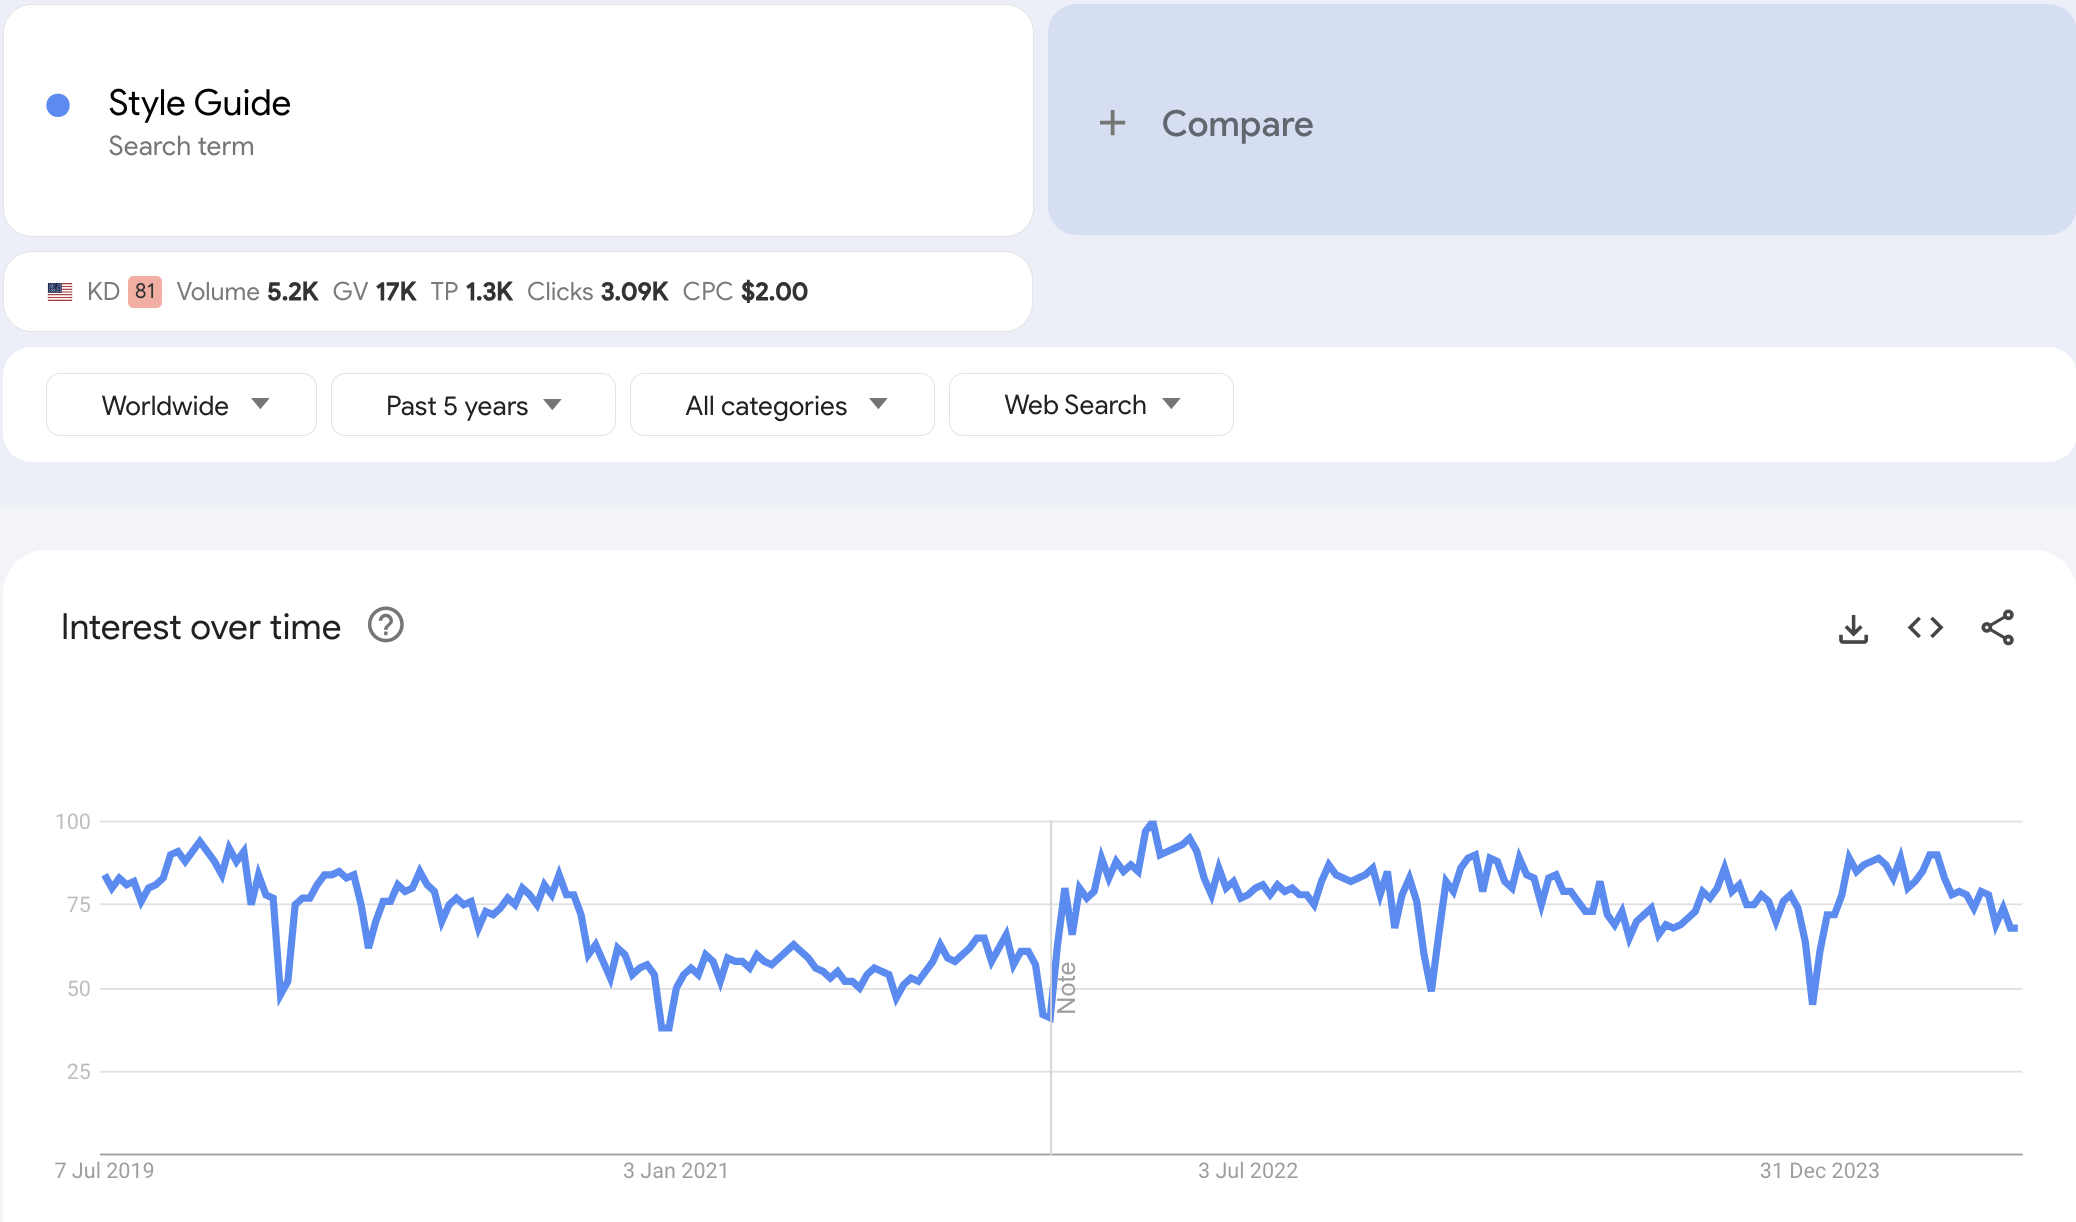Screen dimensions: 2076x1222
Task: Click the US flag icon
Action: coord(60,292)
